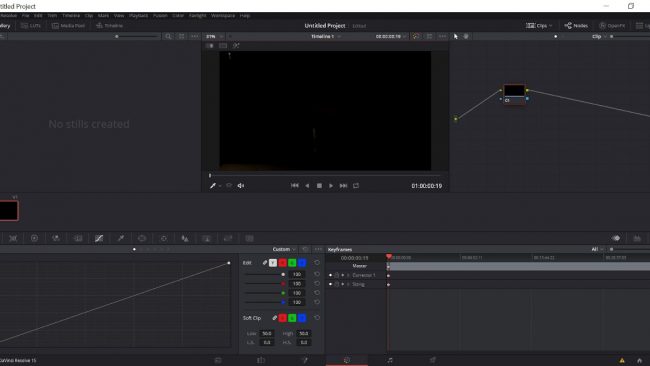Screen dimensions: 650x366
Task: Open the Sizing palette
Action: [228, 238]
